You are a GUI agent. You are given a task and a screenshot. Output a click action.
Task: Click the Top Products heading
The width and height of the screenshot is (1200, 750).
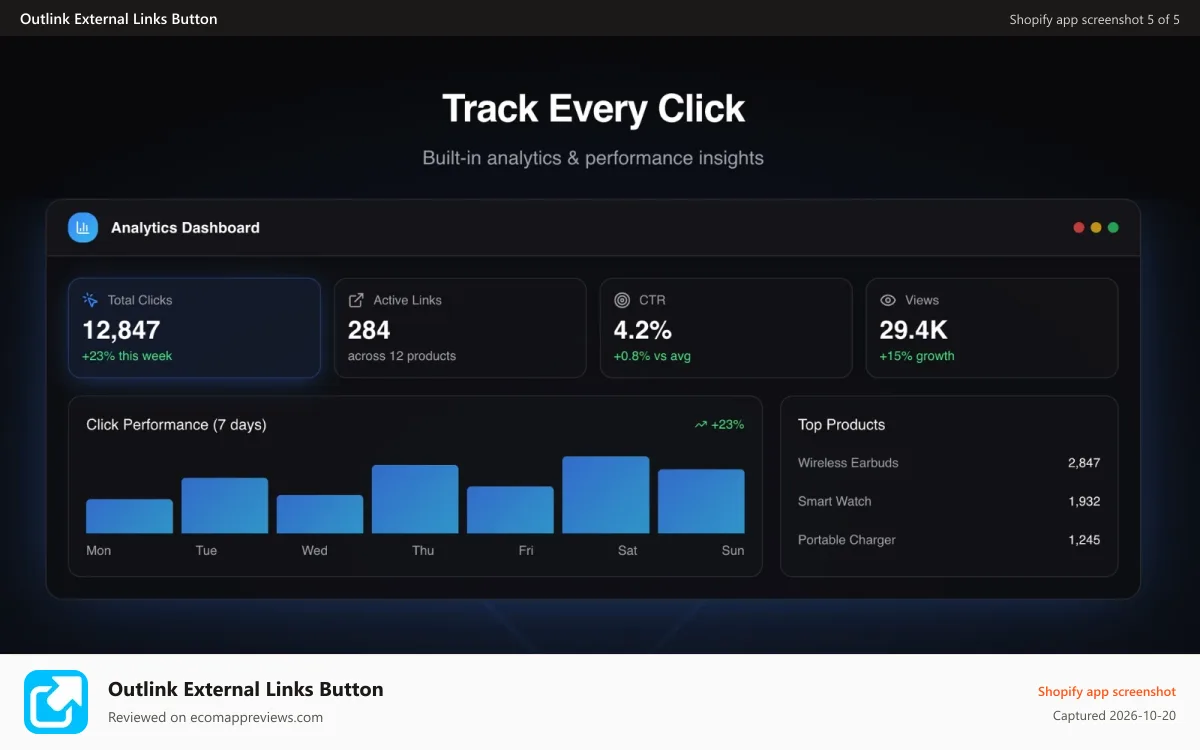[x=841, y=425]
